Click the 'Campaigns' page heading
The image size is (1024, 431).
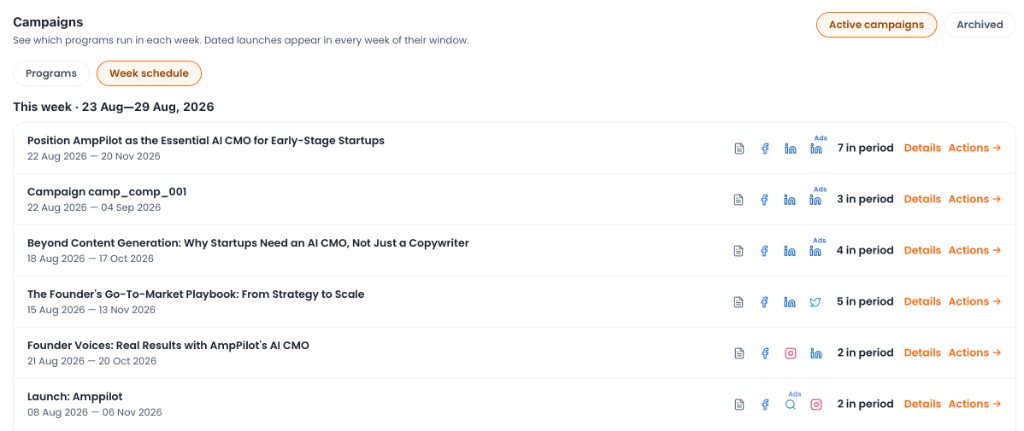(48, 22)
